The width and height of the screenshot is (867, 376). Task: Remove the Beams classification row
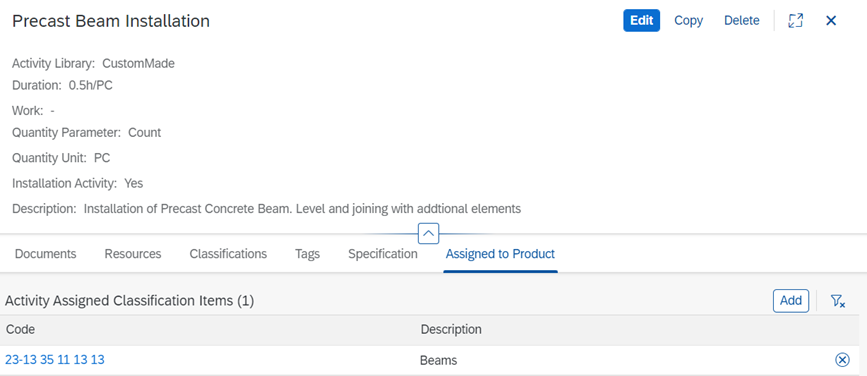(841, 360)
